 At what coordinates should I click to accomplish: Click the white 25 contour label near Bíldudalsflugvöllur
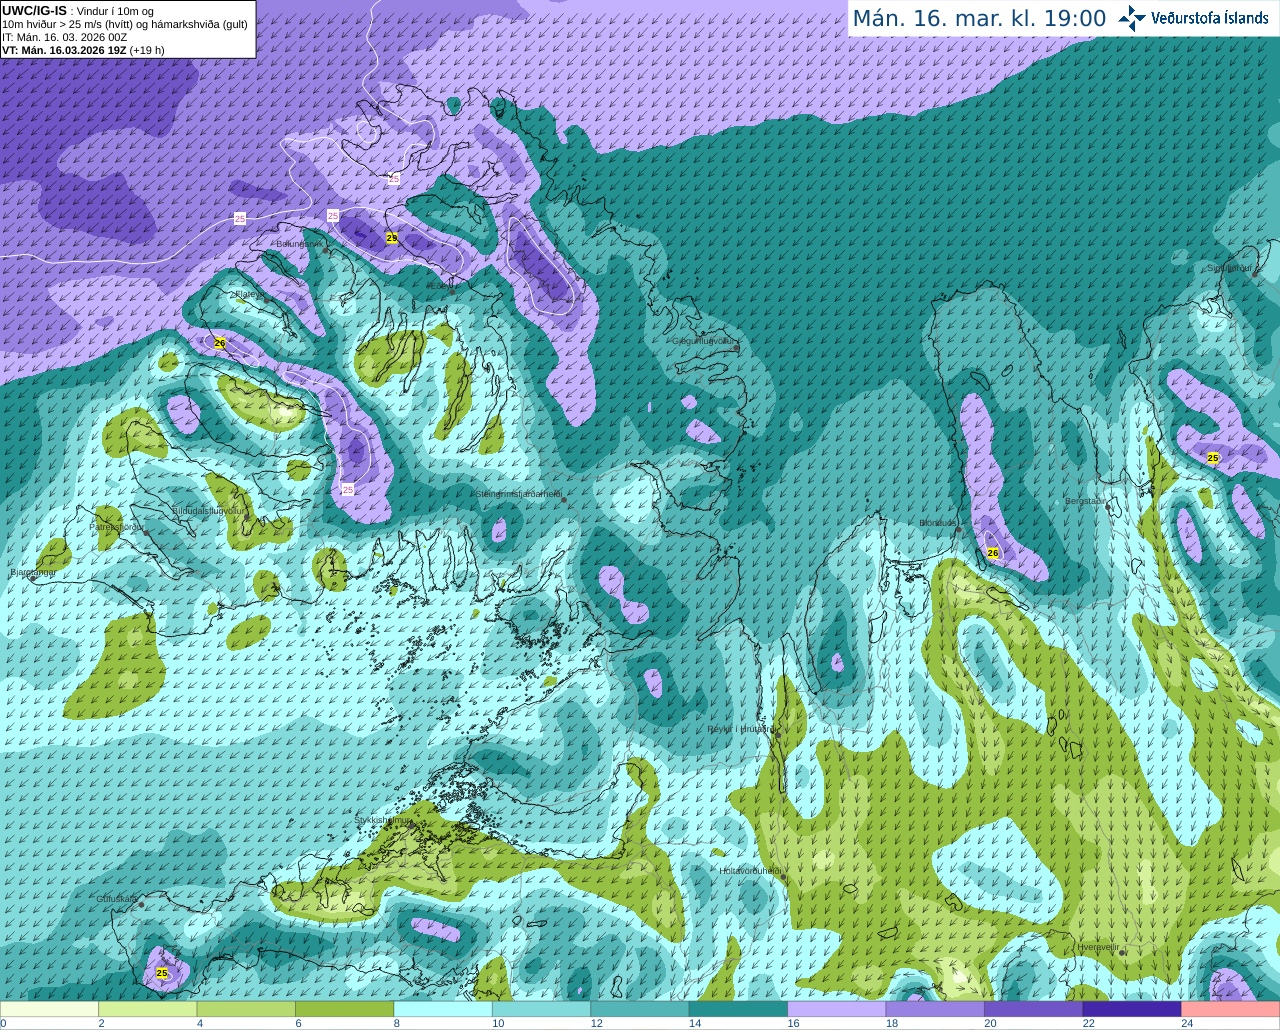tap(348, 489)
